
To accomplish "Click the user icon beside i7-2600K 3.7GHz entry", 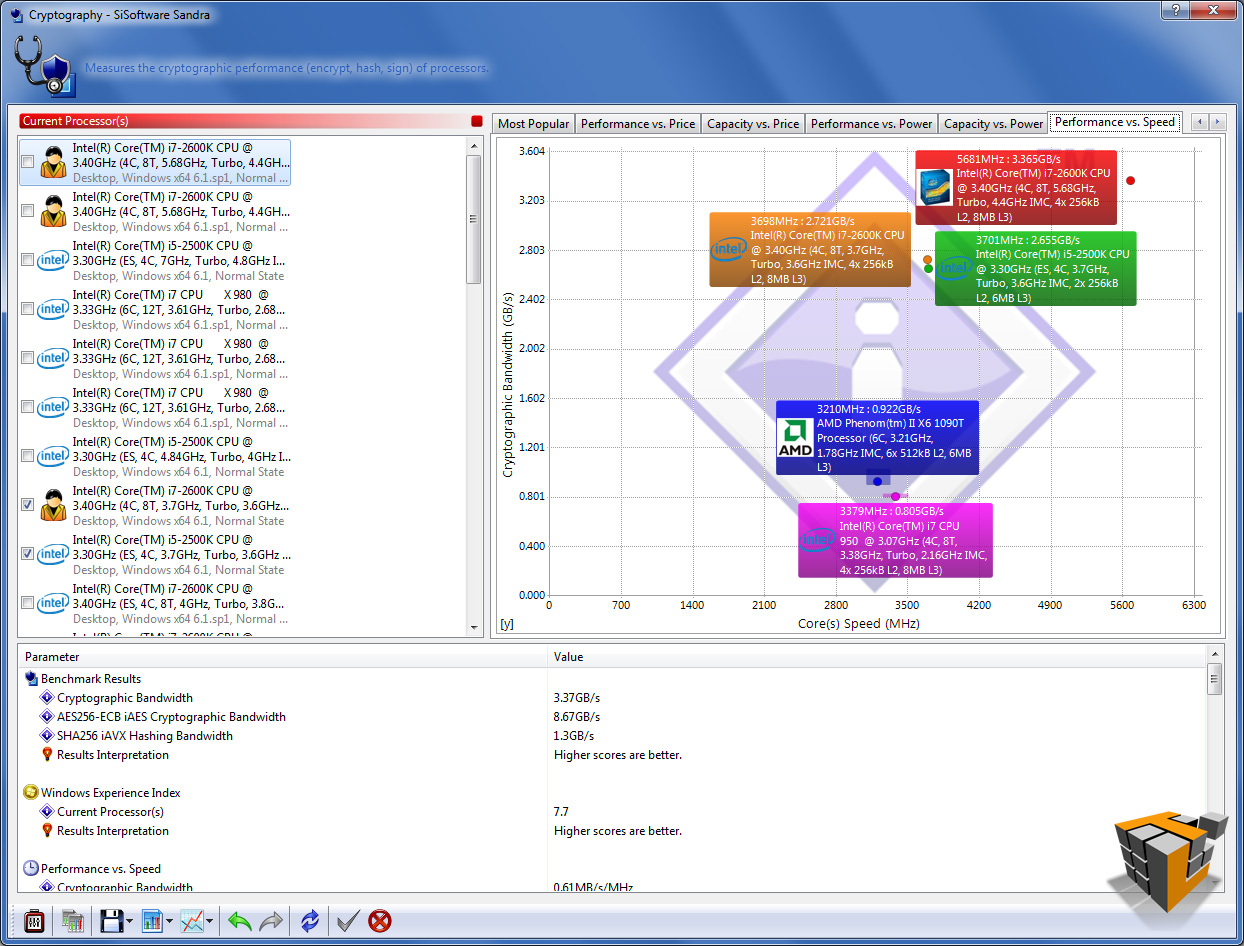I will [x=53, y=505].
